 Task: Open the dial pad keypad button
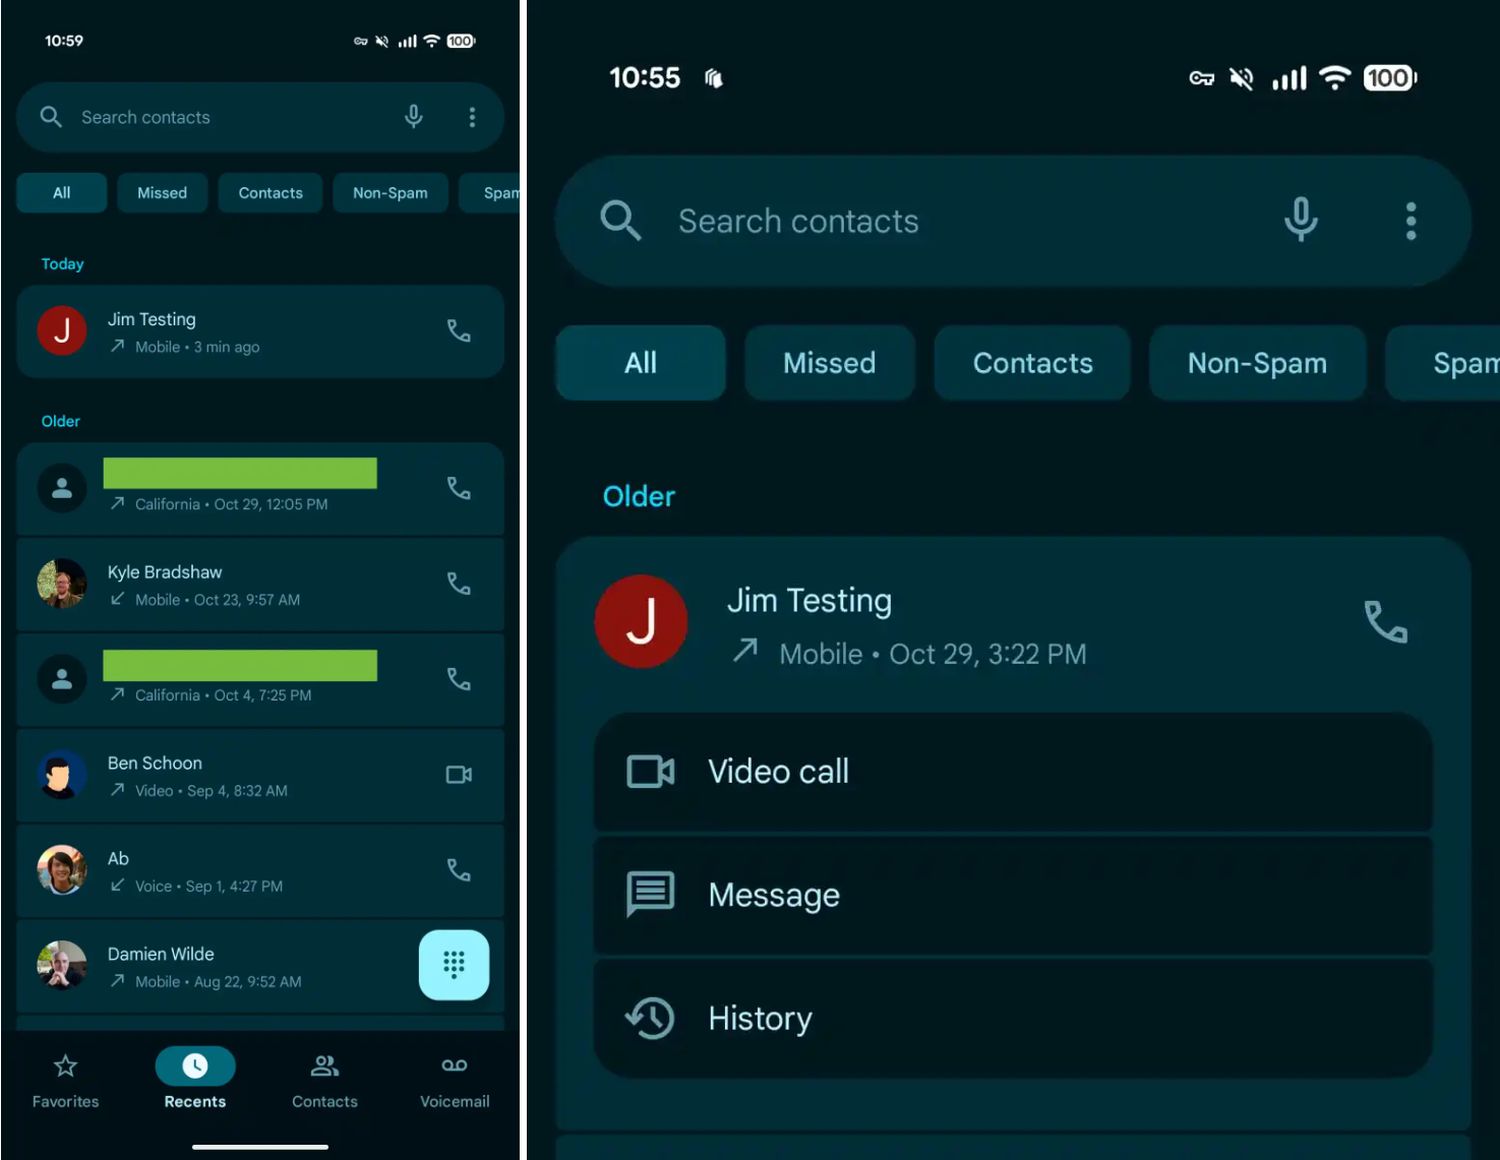coord(453,965)
